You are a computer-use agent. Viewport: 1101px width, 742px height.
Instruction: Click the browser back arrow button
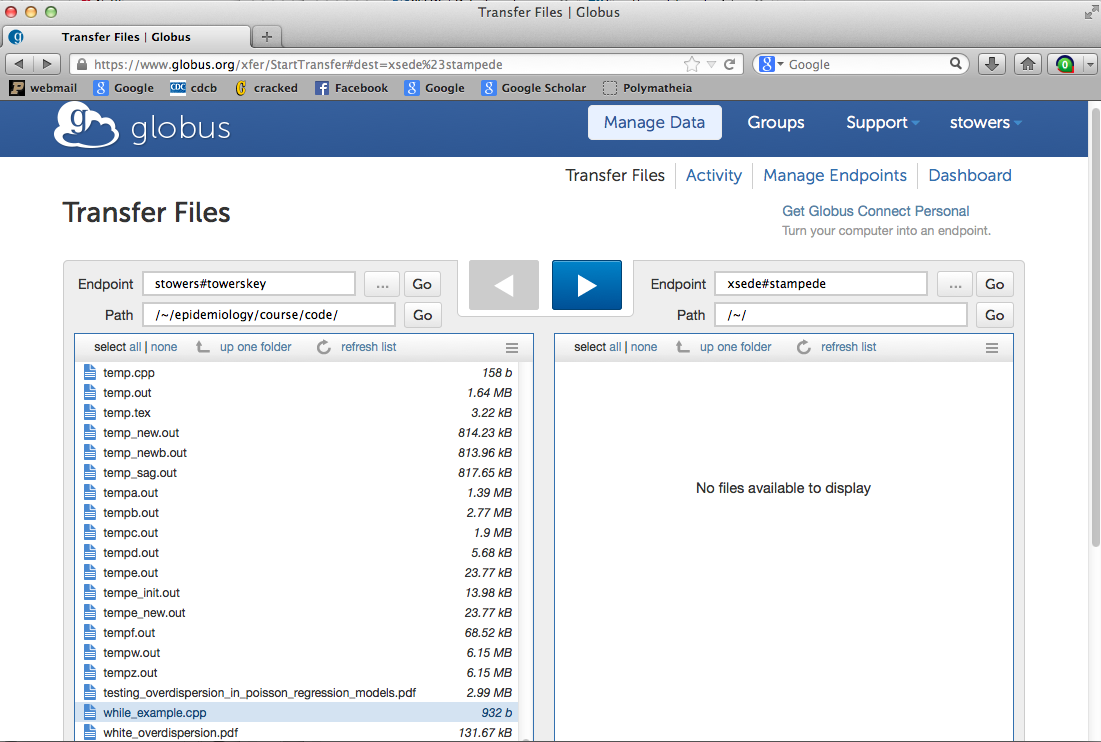point(19,64)
